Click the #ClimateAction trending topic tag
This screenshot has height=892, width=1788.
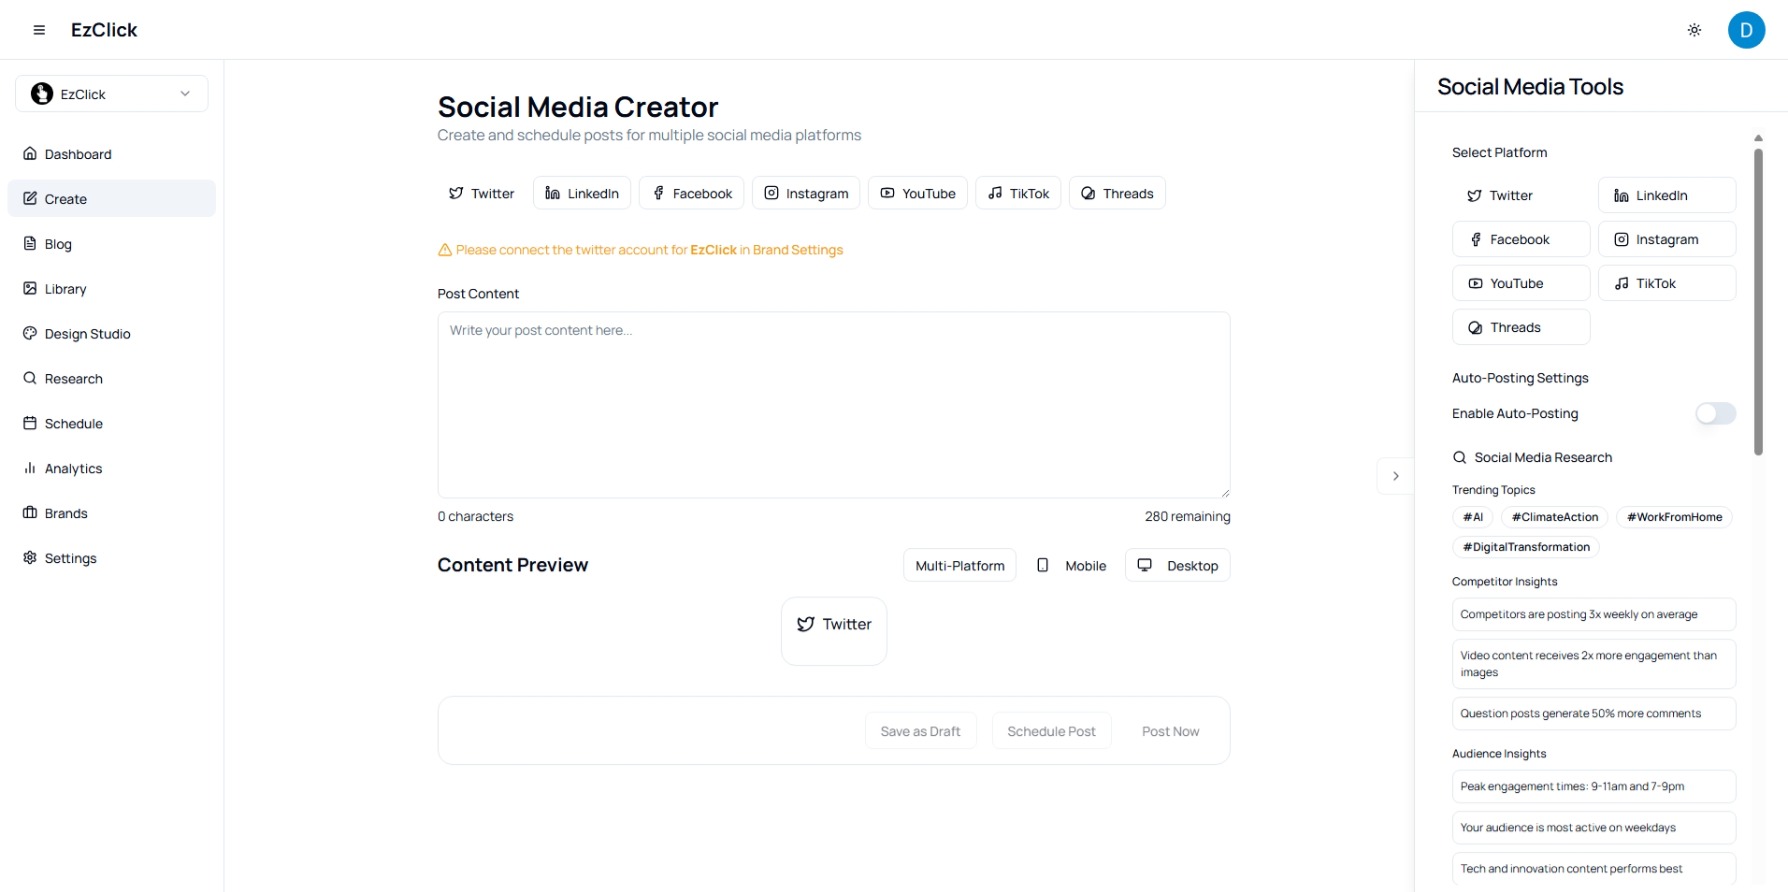click(1555, 517)
